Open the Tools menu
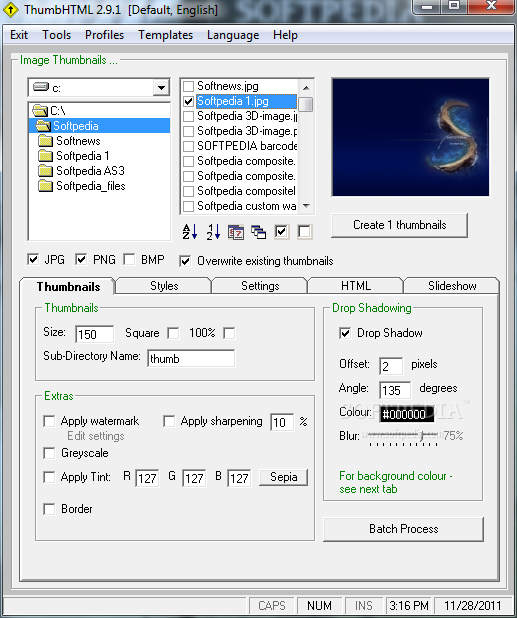The width and height of the screenshot is (517, 618). (x=56, y=35)
